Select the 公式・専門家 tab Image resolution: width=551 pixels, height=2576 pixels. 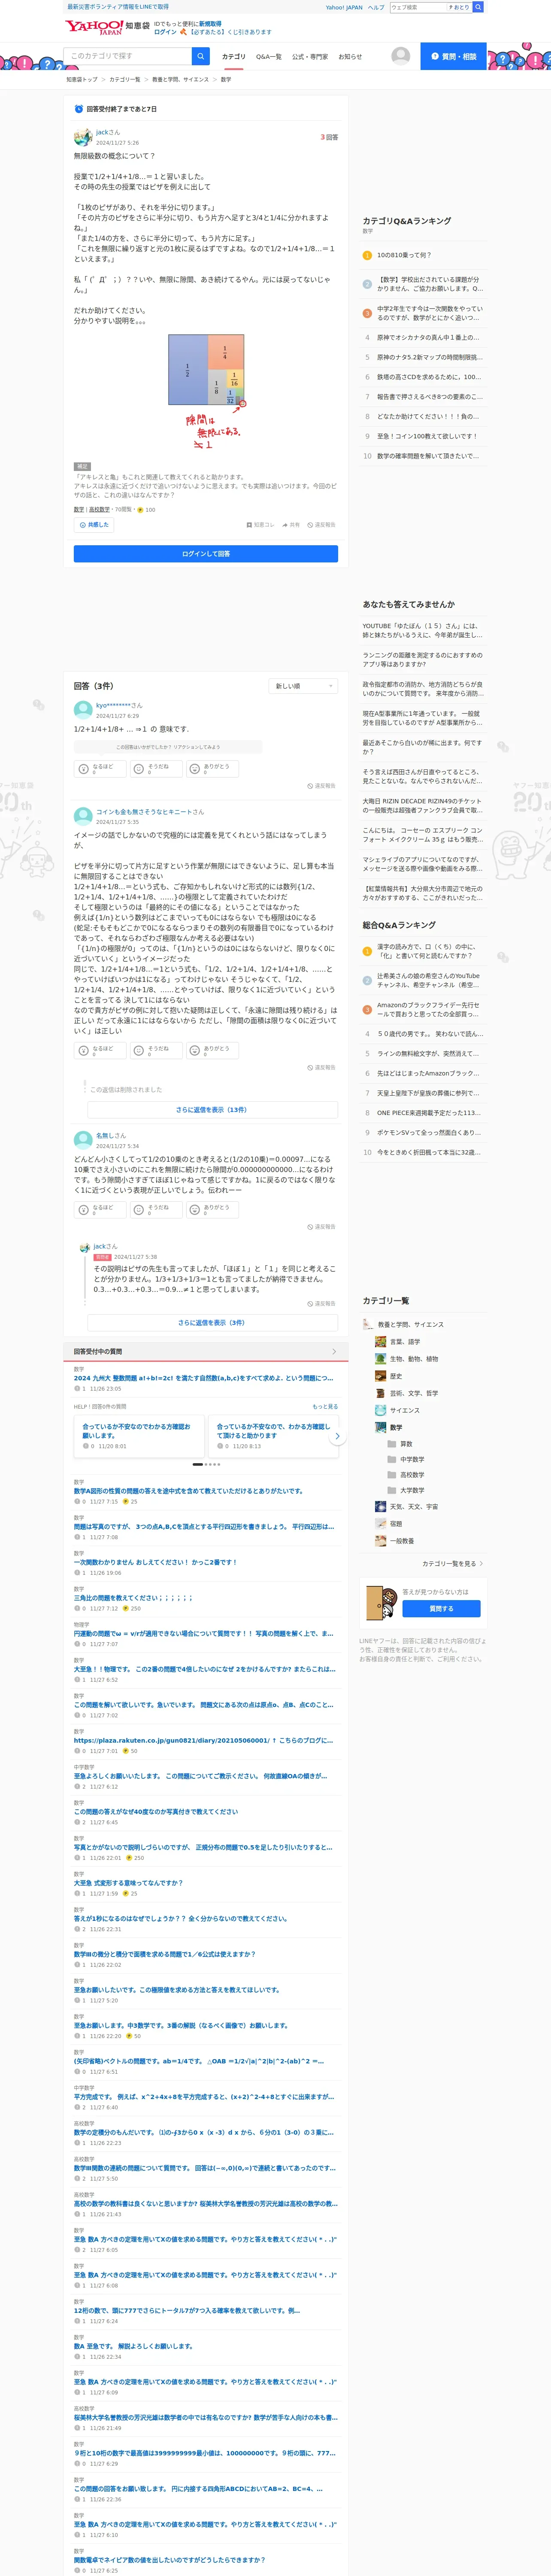click(x=310, y=57)
